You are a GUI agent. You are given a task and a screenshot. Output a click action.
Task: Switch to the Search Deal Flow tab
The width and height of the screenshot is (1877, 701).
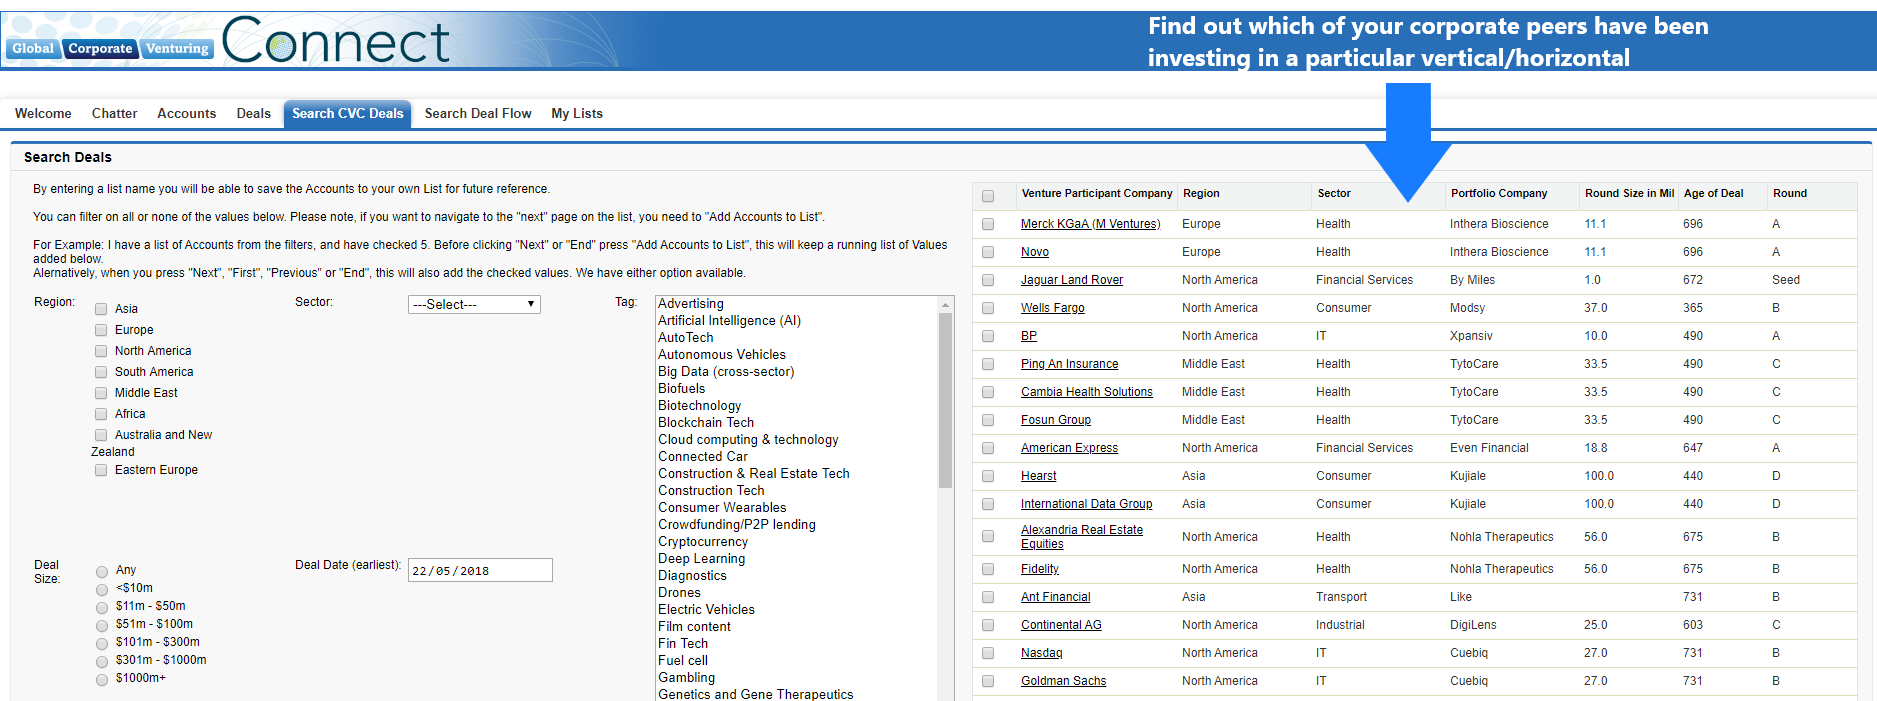[478, 114]
